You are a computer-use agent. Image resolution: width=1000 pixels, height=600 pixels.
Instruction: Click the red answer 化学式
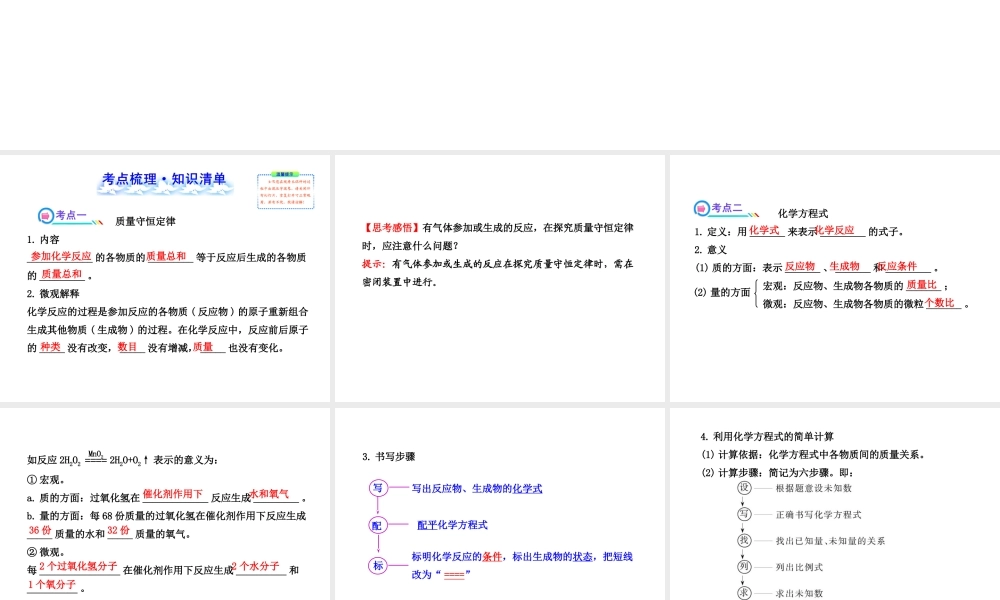[764, 230]
